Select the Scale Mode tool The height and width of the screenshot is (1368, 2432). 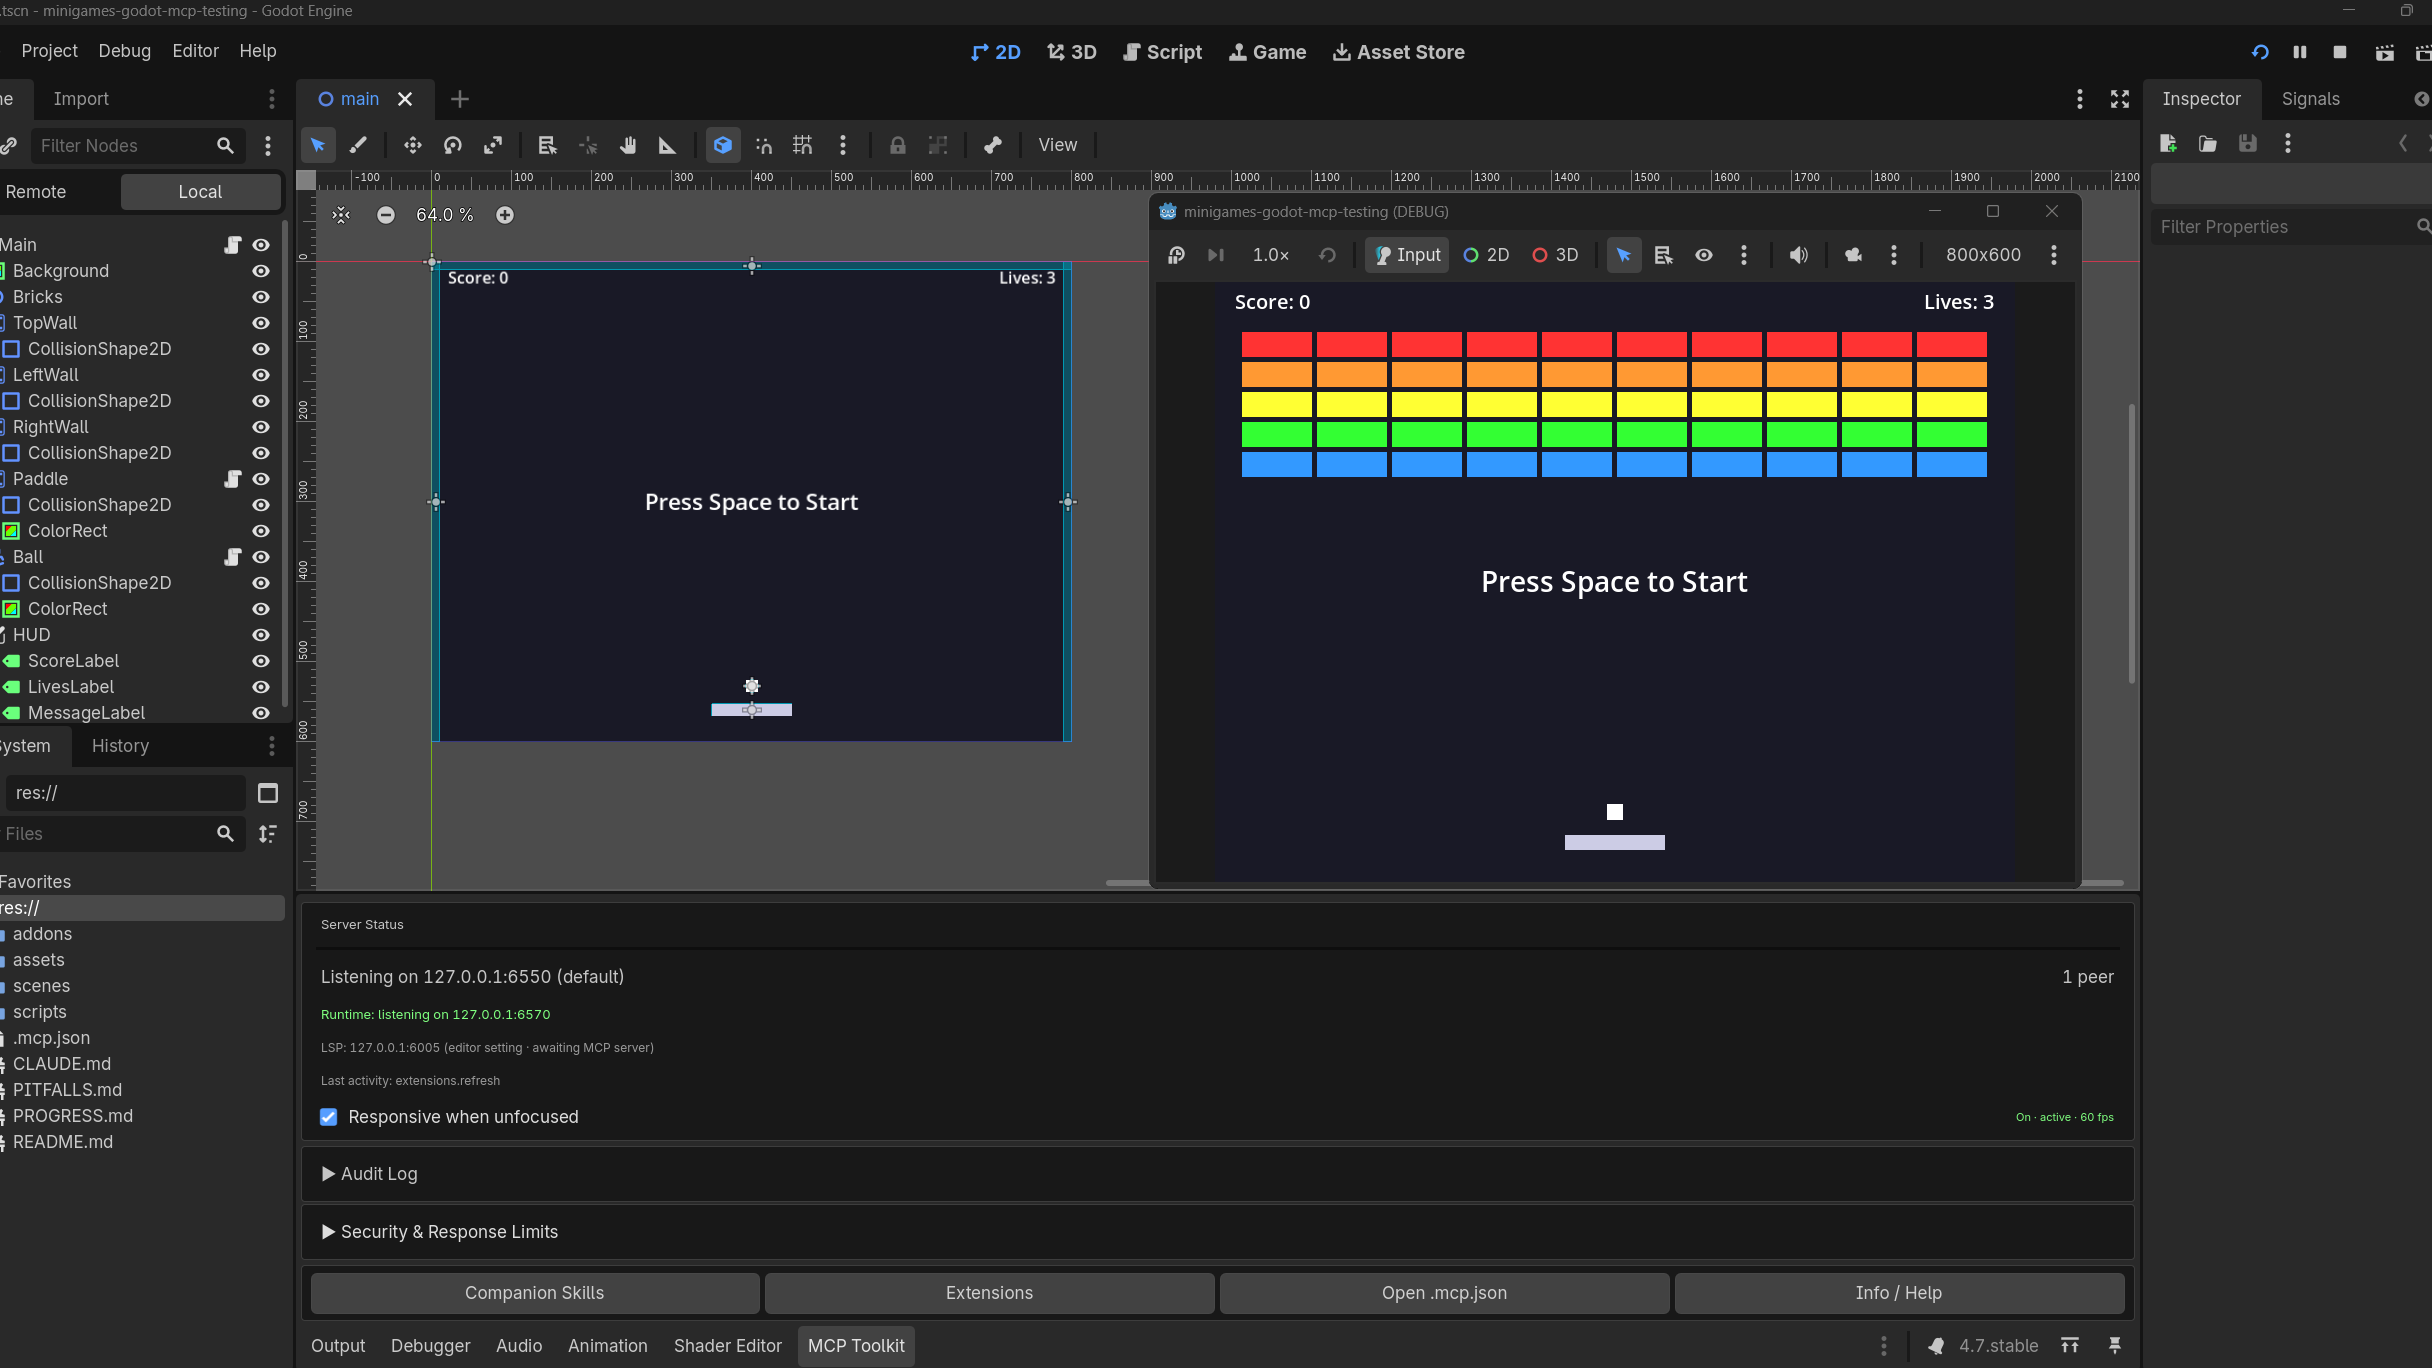(x=492, y=145)
